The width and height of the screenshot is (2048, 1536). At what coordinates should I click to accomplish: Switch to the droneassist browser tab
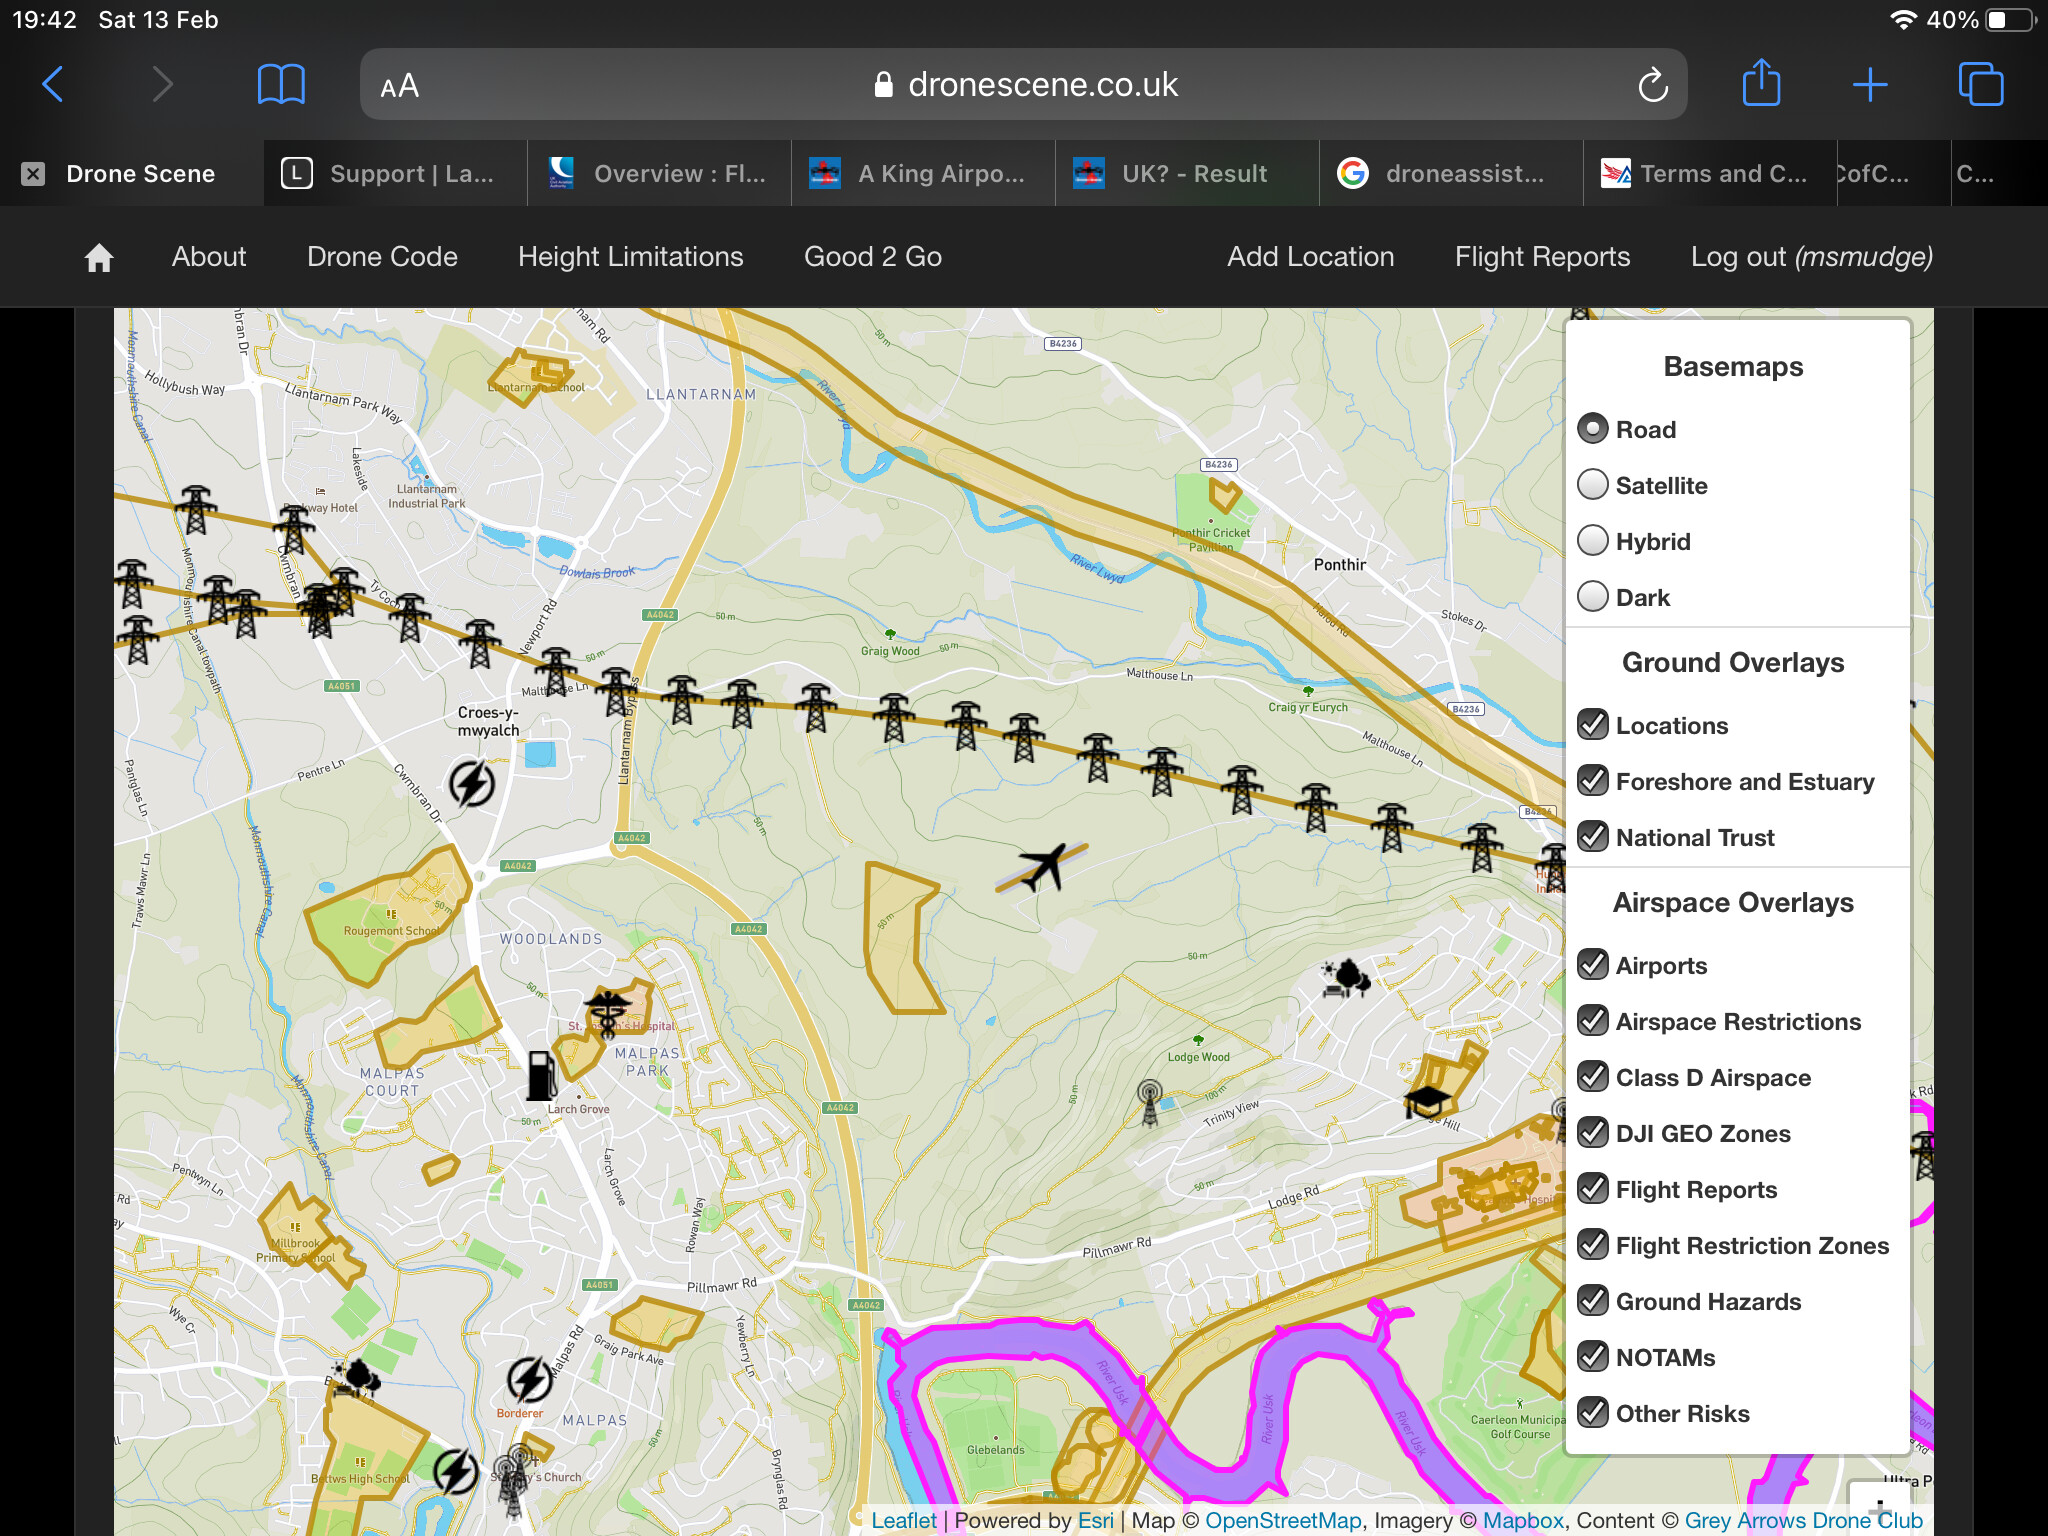[x=1450, y=174]
